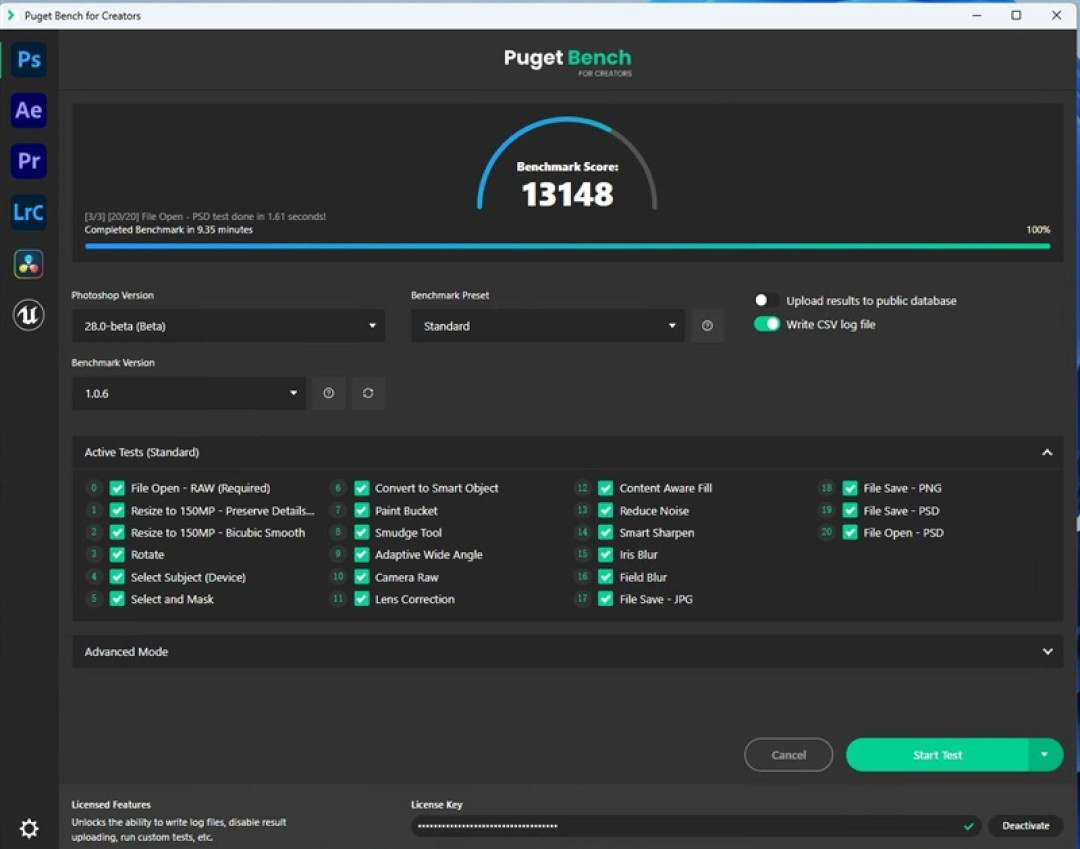1080x849 pixels.
Task: Select the DaVinci Resolve benchmark icon
Action: point(28,264)
